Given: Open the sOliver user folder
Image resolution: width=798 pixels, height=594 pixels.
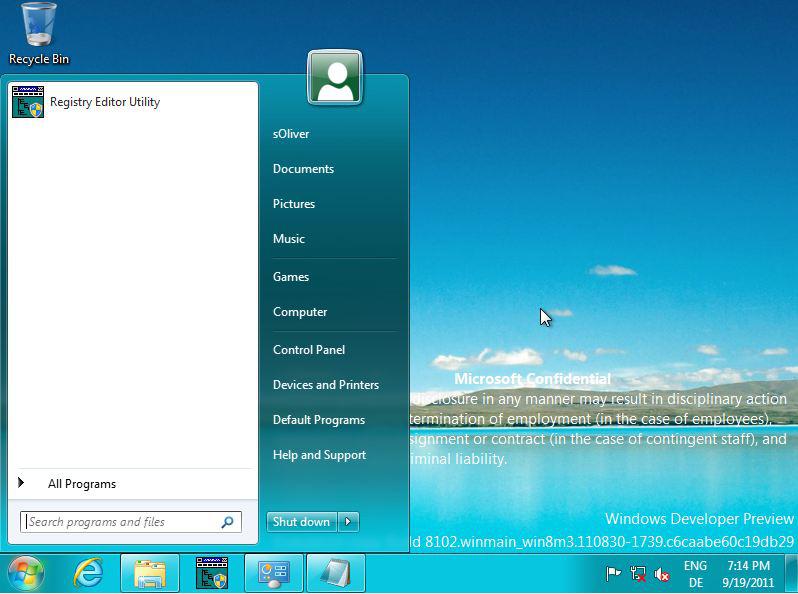Looking at the screenshot, I should [291, 134].
